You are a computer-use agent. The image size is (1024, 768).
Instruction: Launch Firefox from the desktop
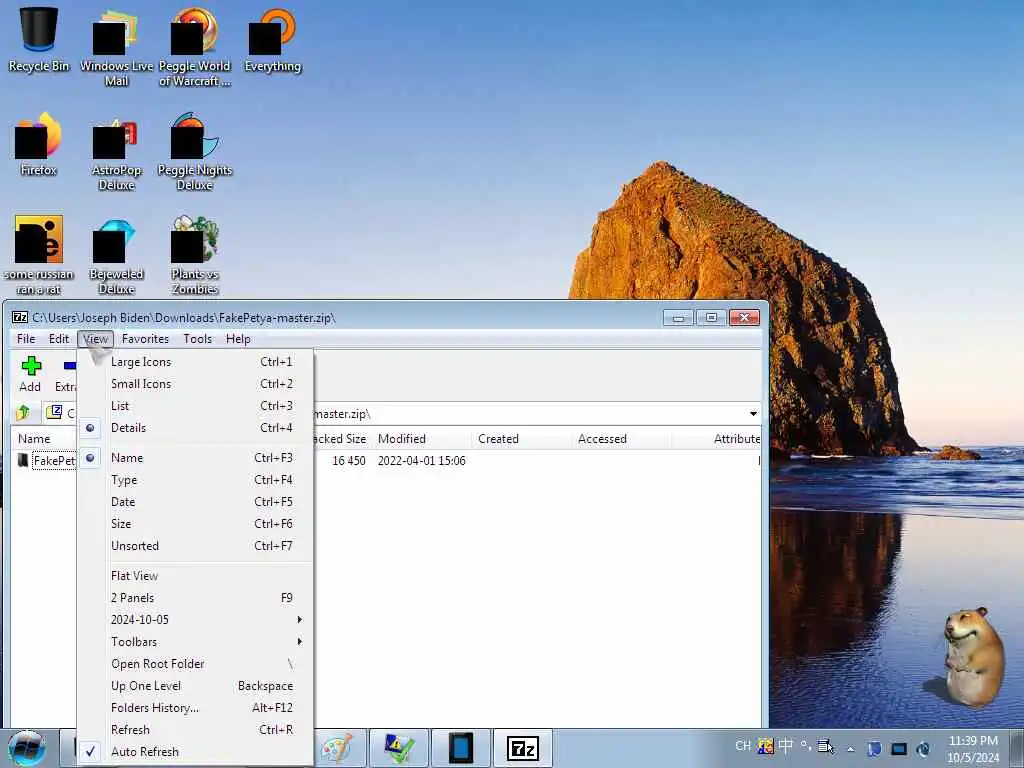pos(39,144)
